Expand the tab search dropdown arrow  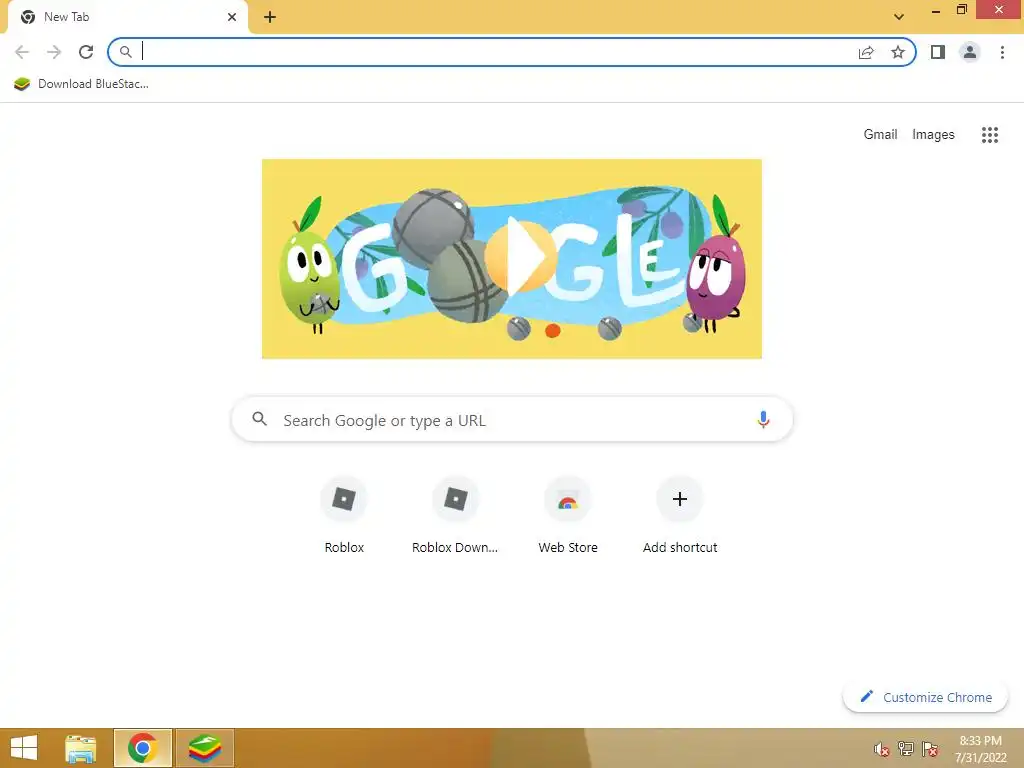pos(899,17)
